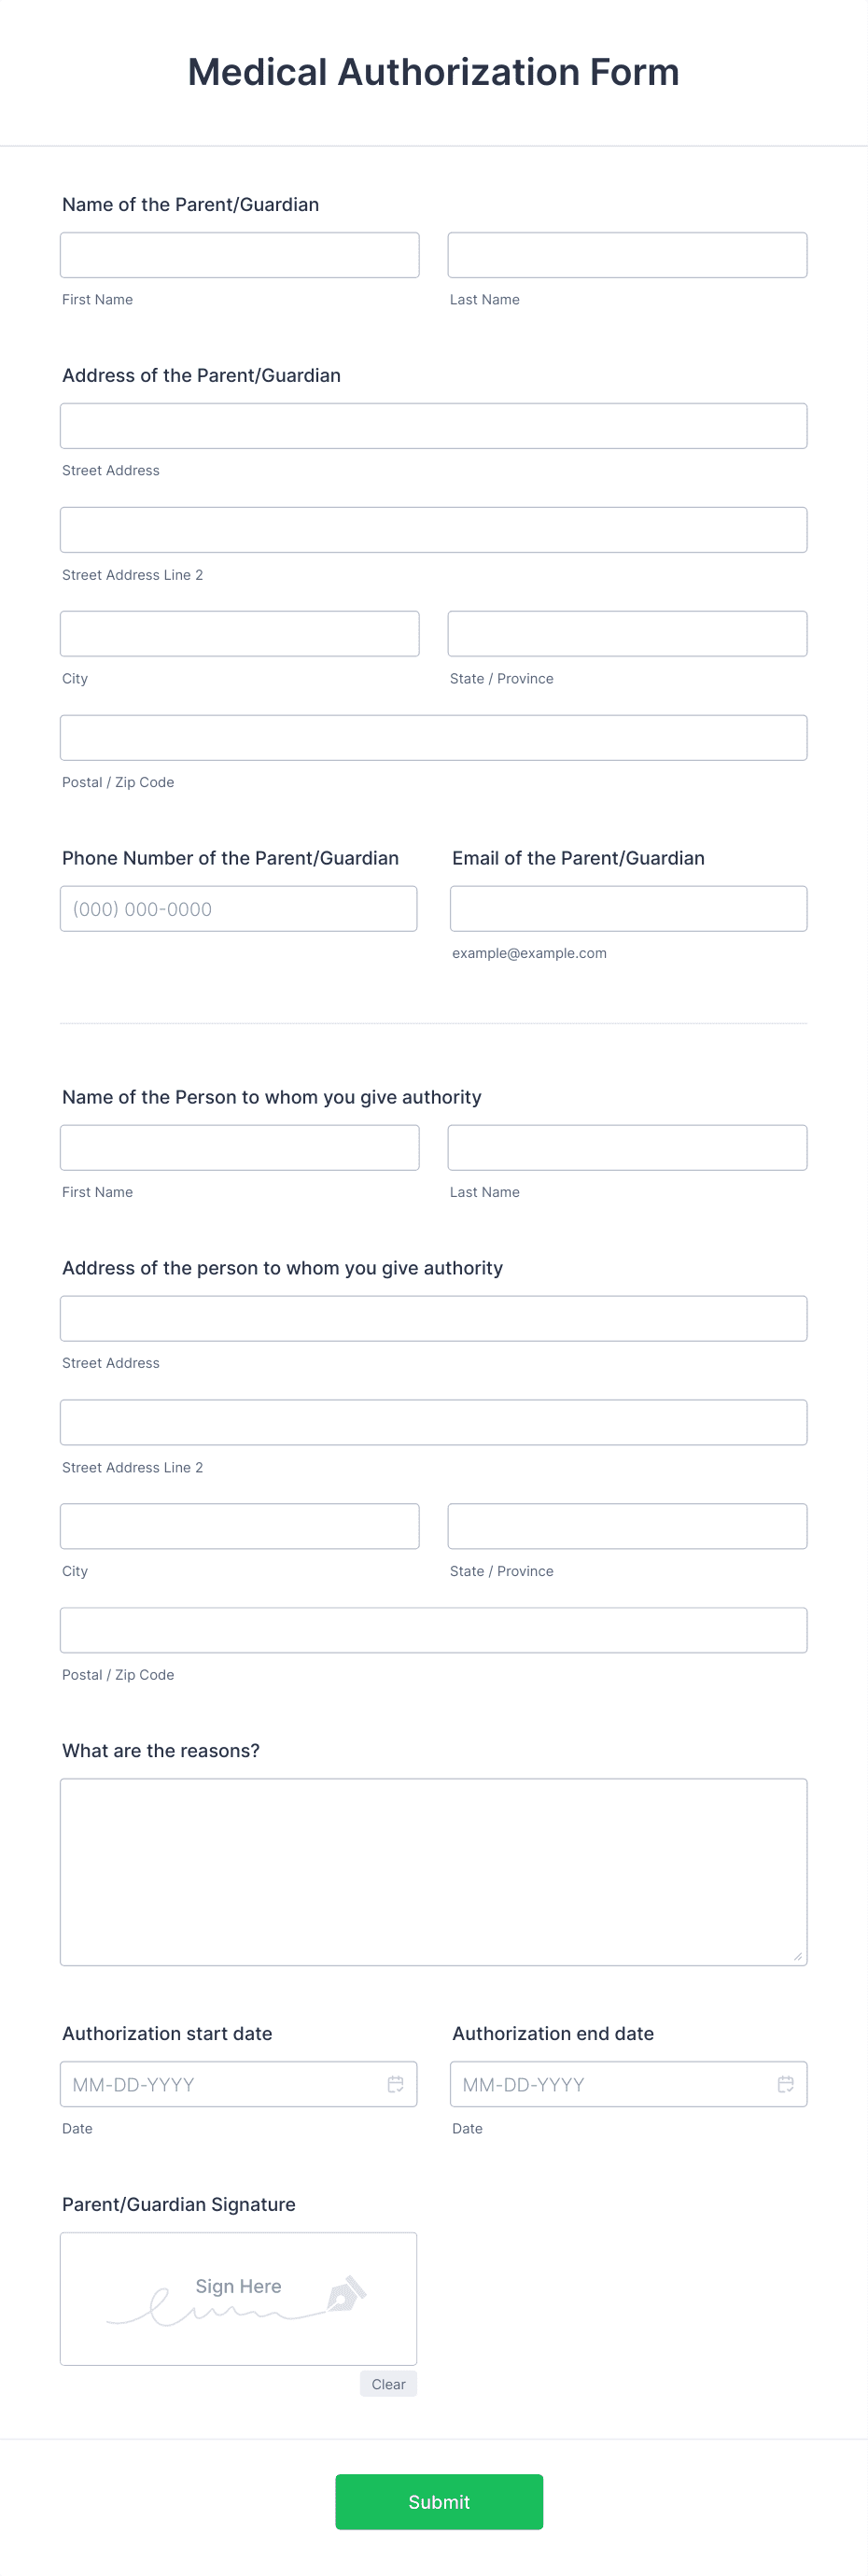Click the parent's Street Address Line 2 field
868x2576 pixels.
[x=433, y=529]
